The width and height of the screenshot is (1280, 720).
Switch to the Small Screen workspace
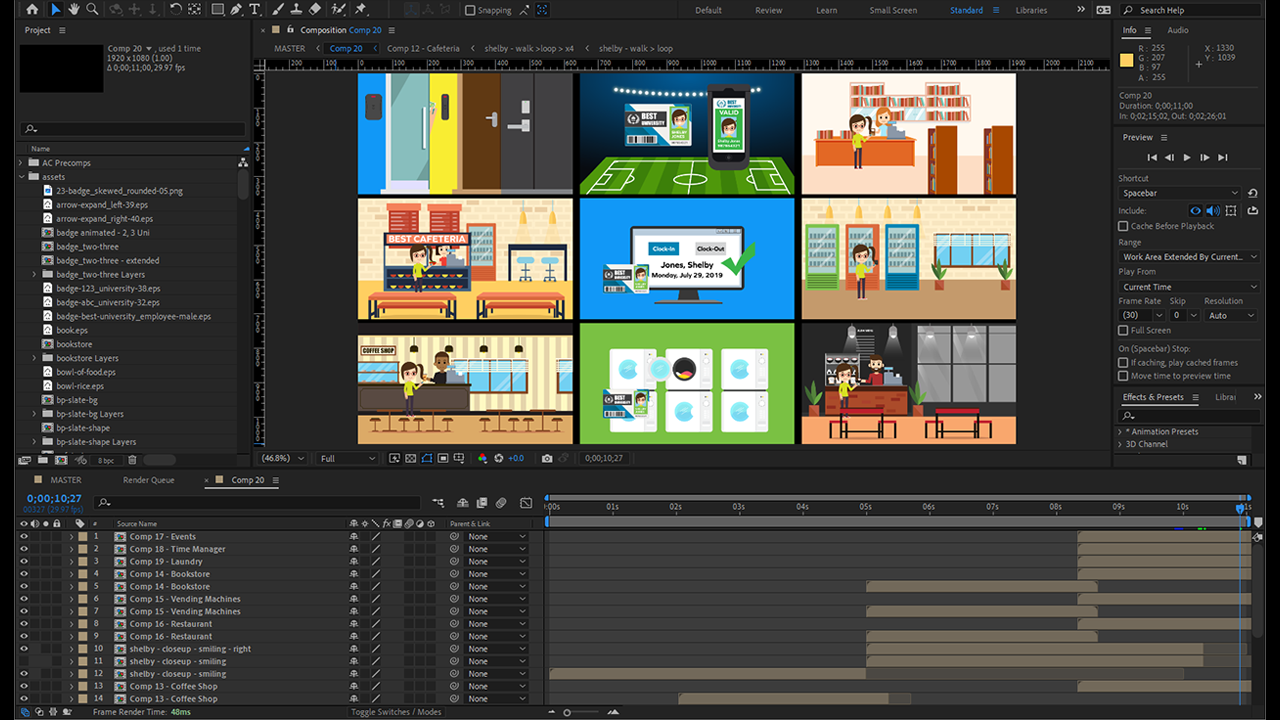[892, 10]
